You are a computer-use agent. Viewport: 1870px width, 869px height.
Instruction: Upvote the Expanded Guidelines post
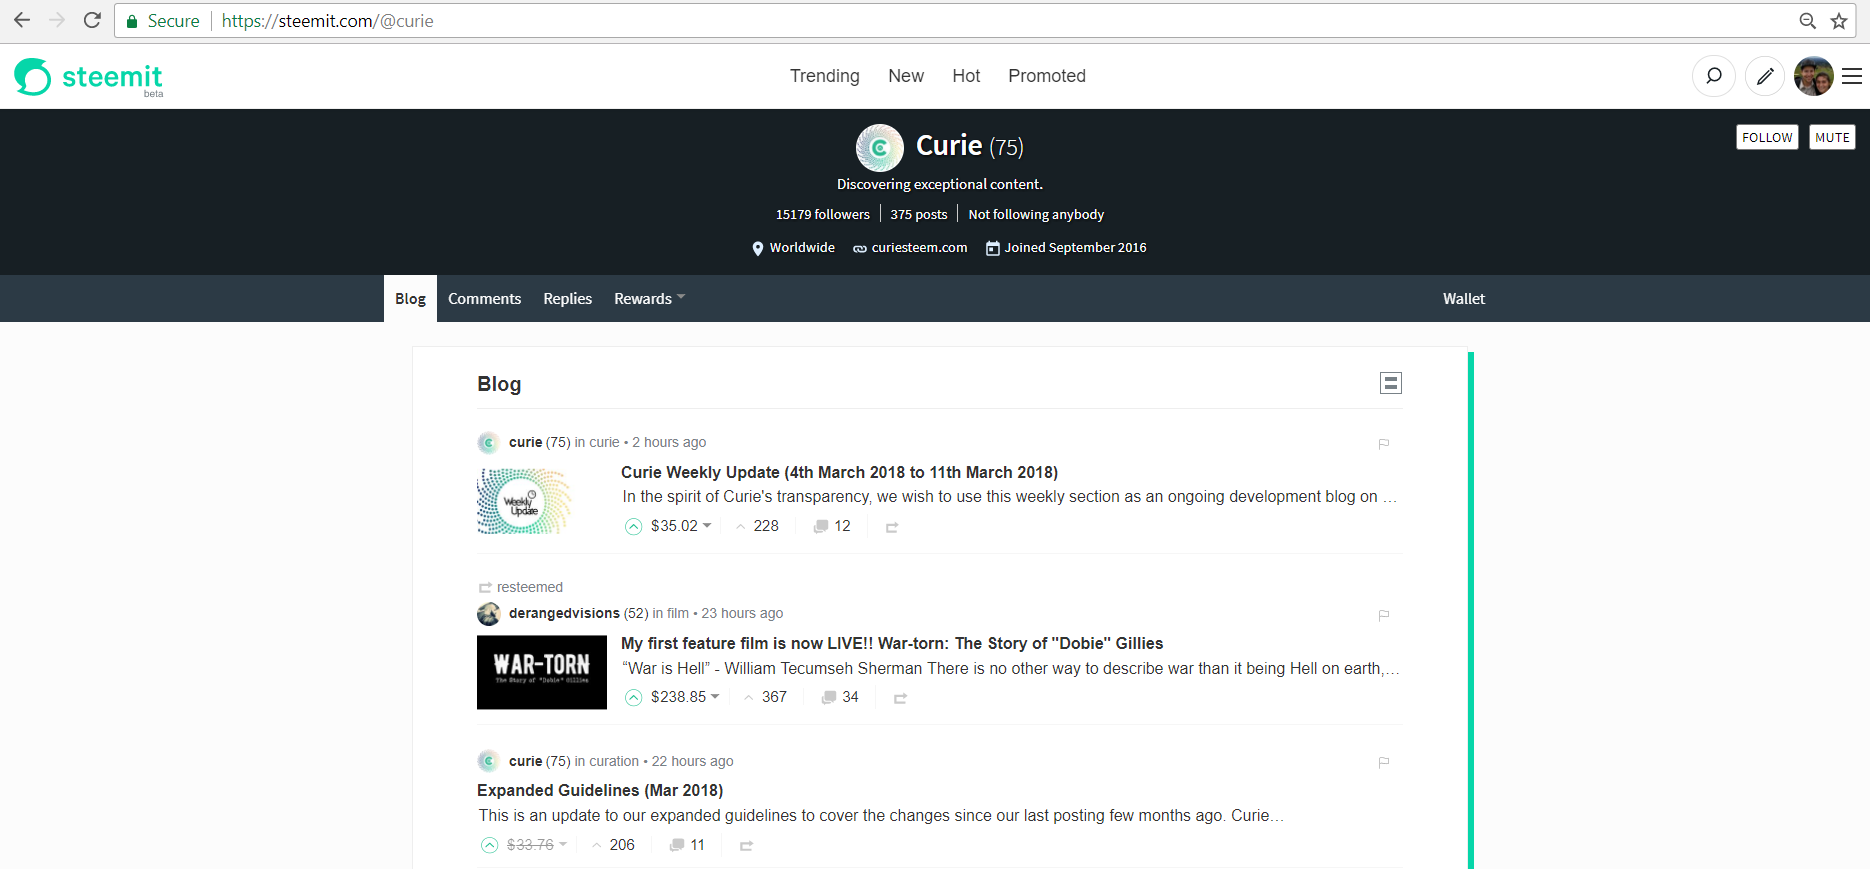coord(489,845)
